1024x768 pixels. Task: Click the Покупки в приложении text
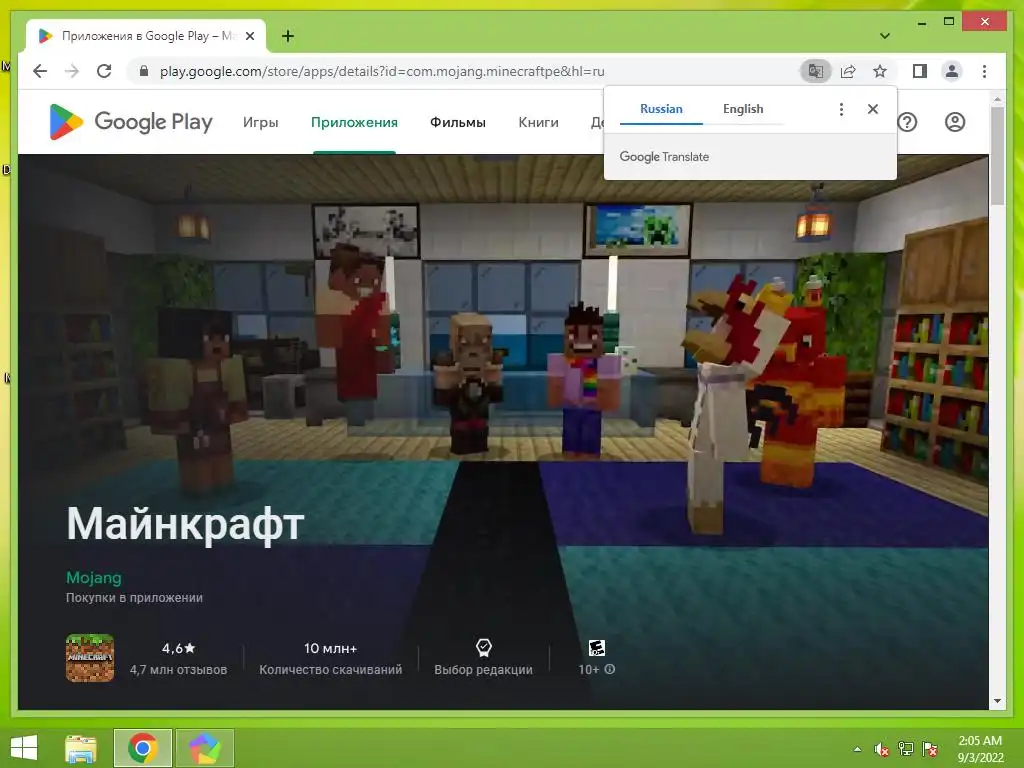(x=134, y=598)
